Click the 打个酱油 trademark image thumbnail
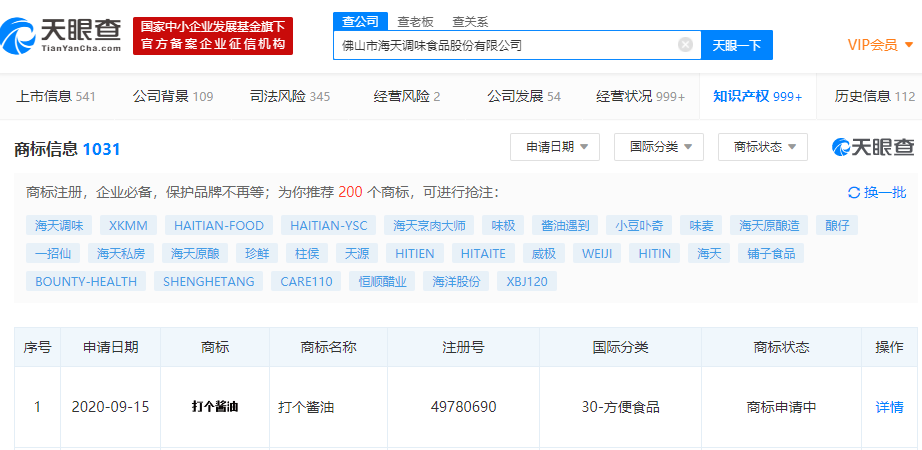The height and width of the screenshot is (450, 922). (x=215, y=406)
